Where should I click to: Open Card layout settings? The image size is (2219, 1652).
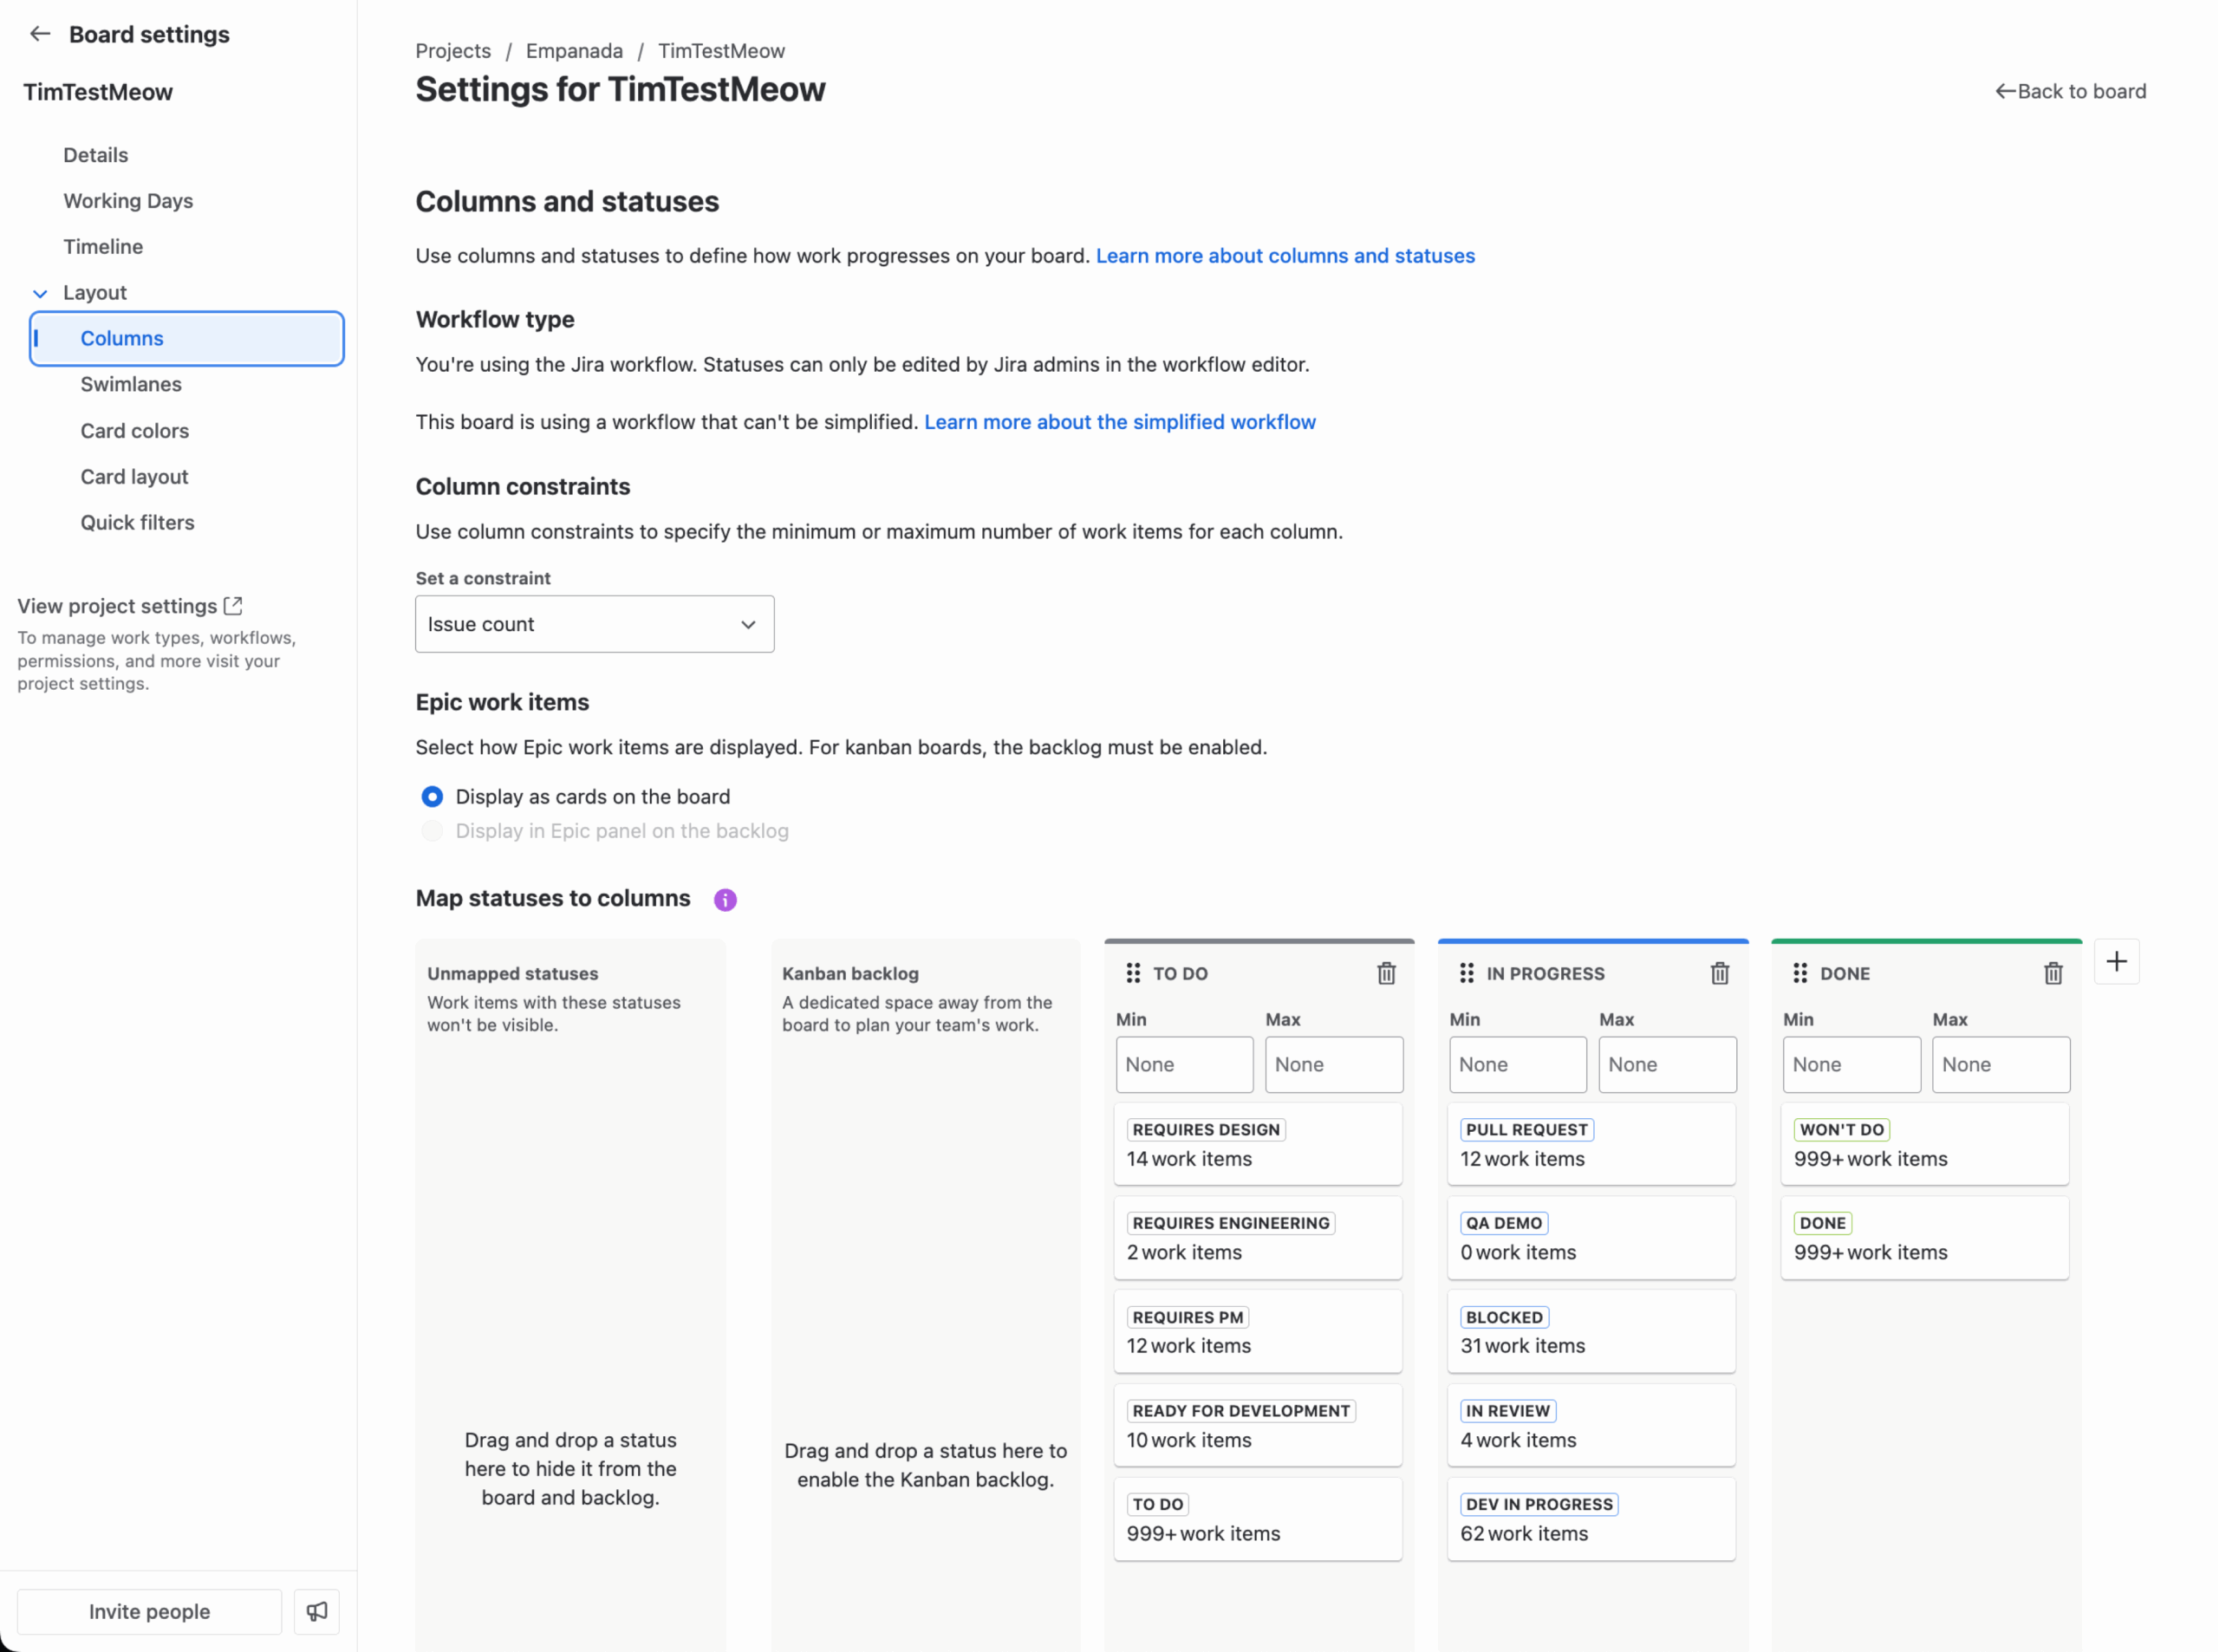click(x=134, y=477)
